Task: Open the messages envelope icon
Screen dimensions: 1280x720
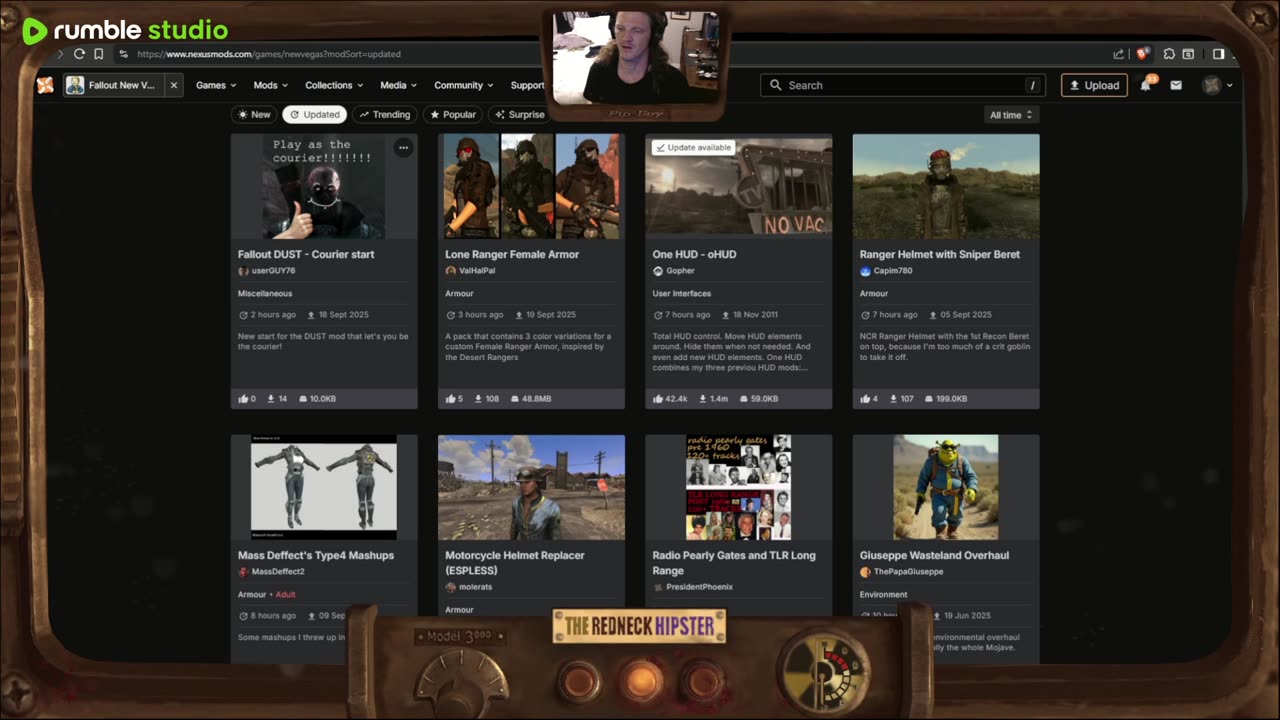Action: (x=1176, y=85)
